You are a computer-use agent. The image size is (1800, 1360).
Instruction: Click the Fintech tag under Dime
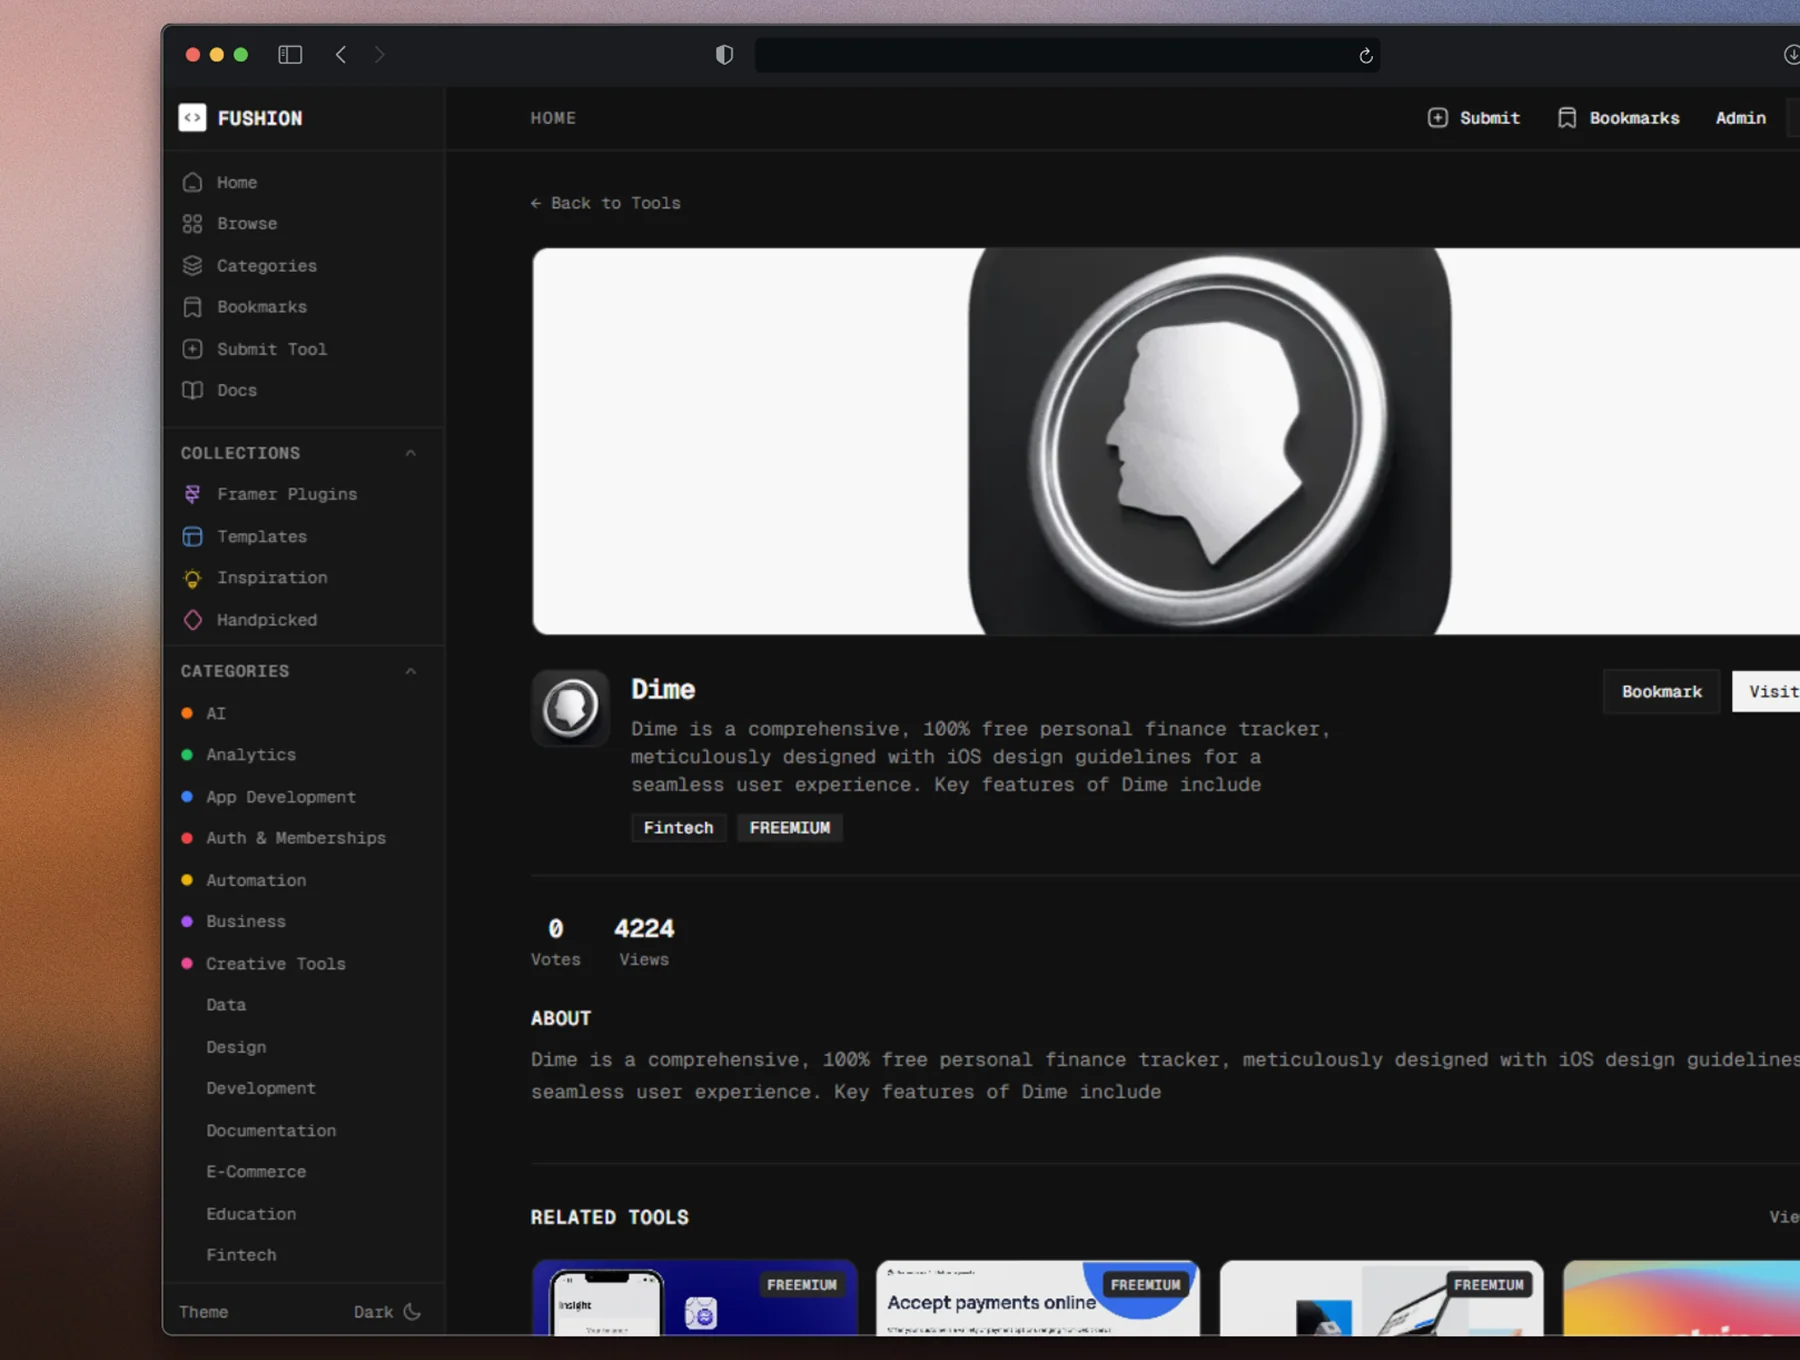(678, 828)
